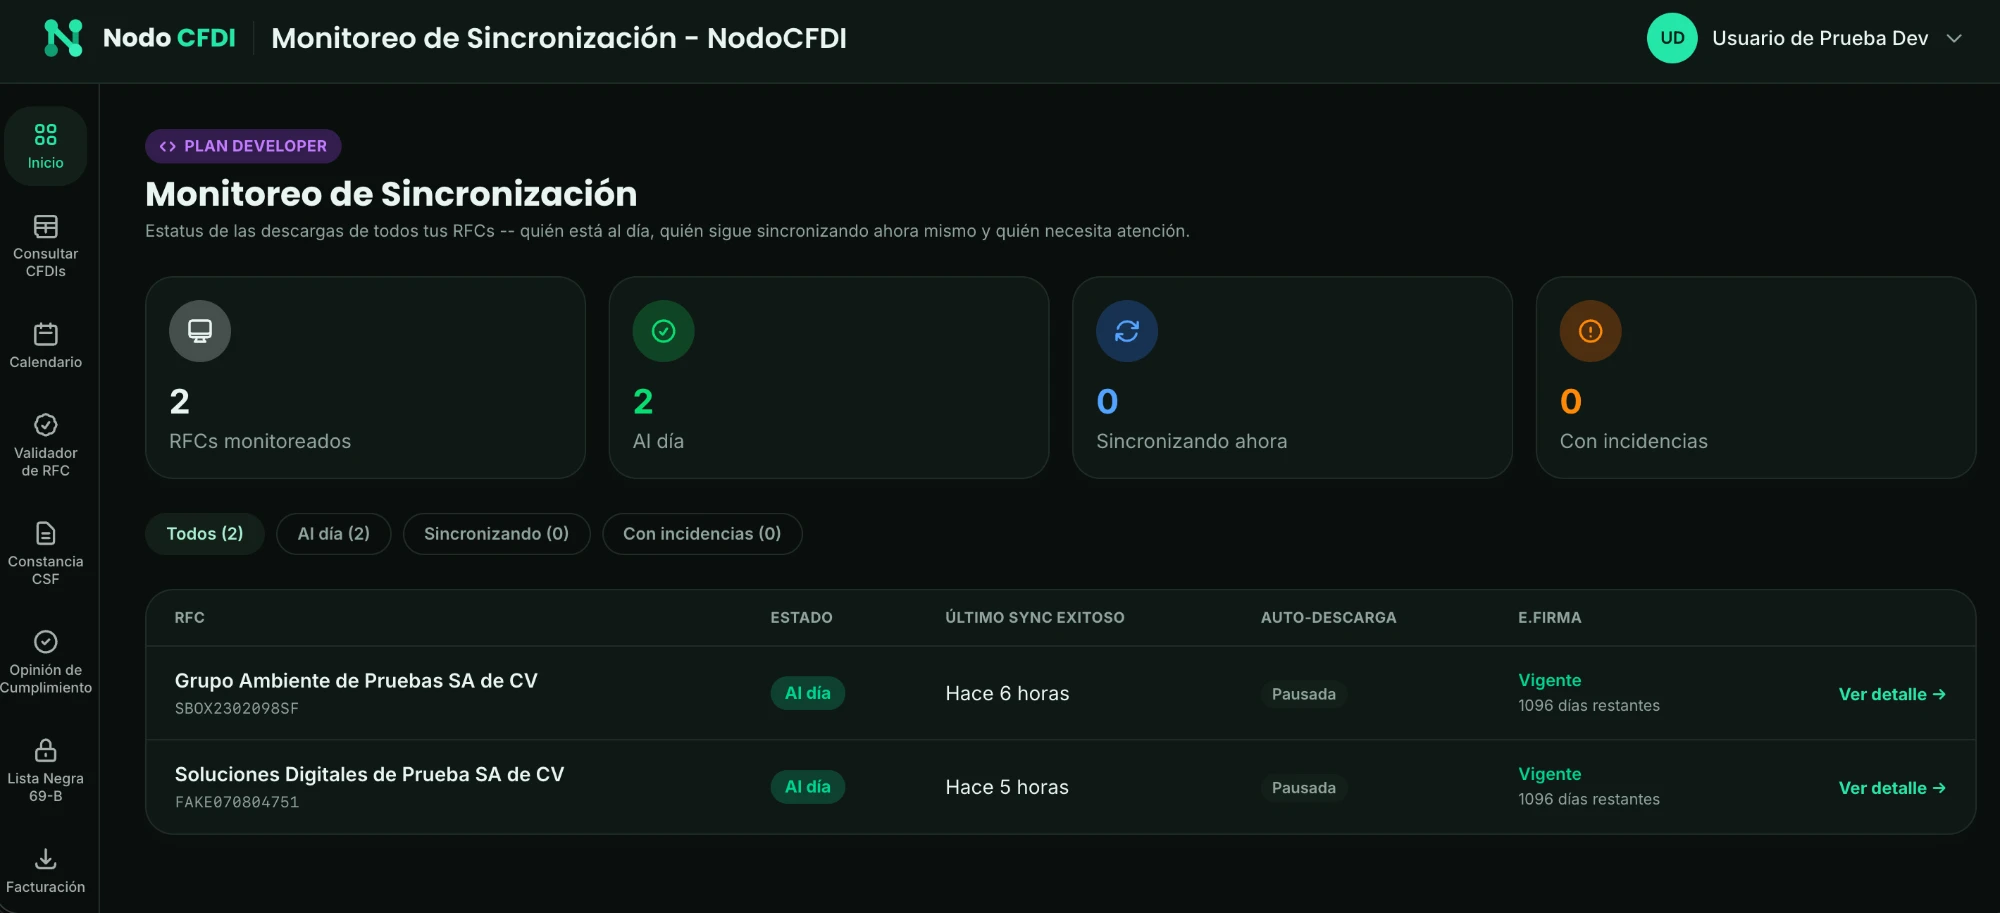The image size is (2000, 913).
Task: Expand the Usuario de Prueba Dev menu chevron
Action: (x=1954, y=38)
